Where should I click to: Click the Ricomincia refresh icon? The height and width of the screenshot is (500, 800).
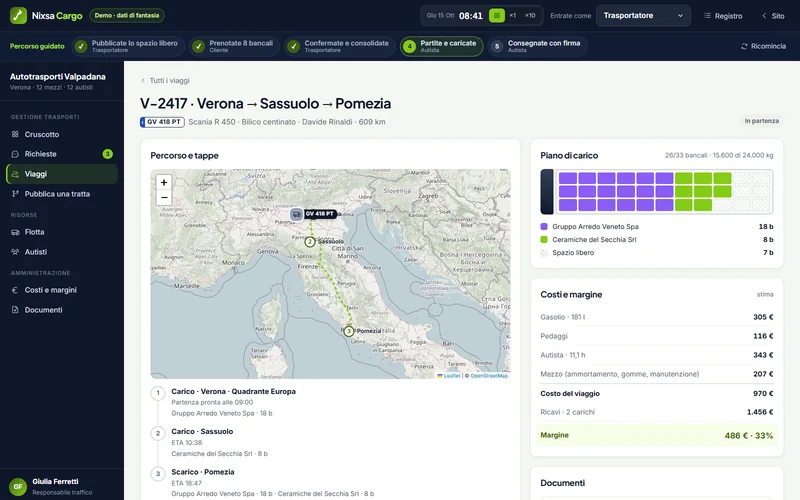pyautogui.click(x=744, y=46)
